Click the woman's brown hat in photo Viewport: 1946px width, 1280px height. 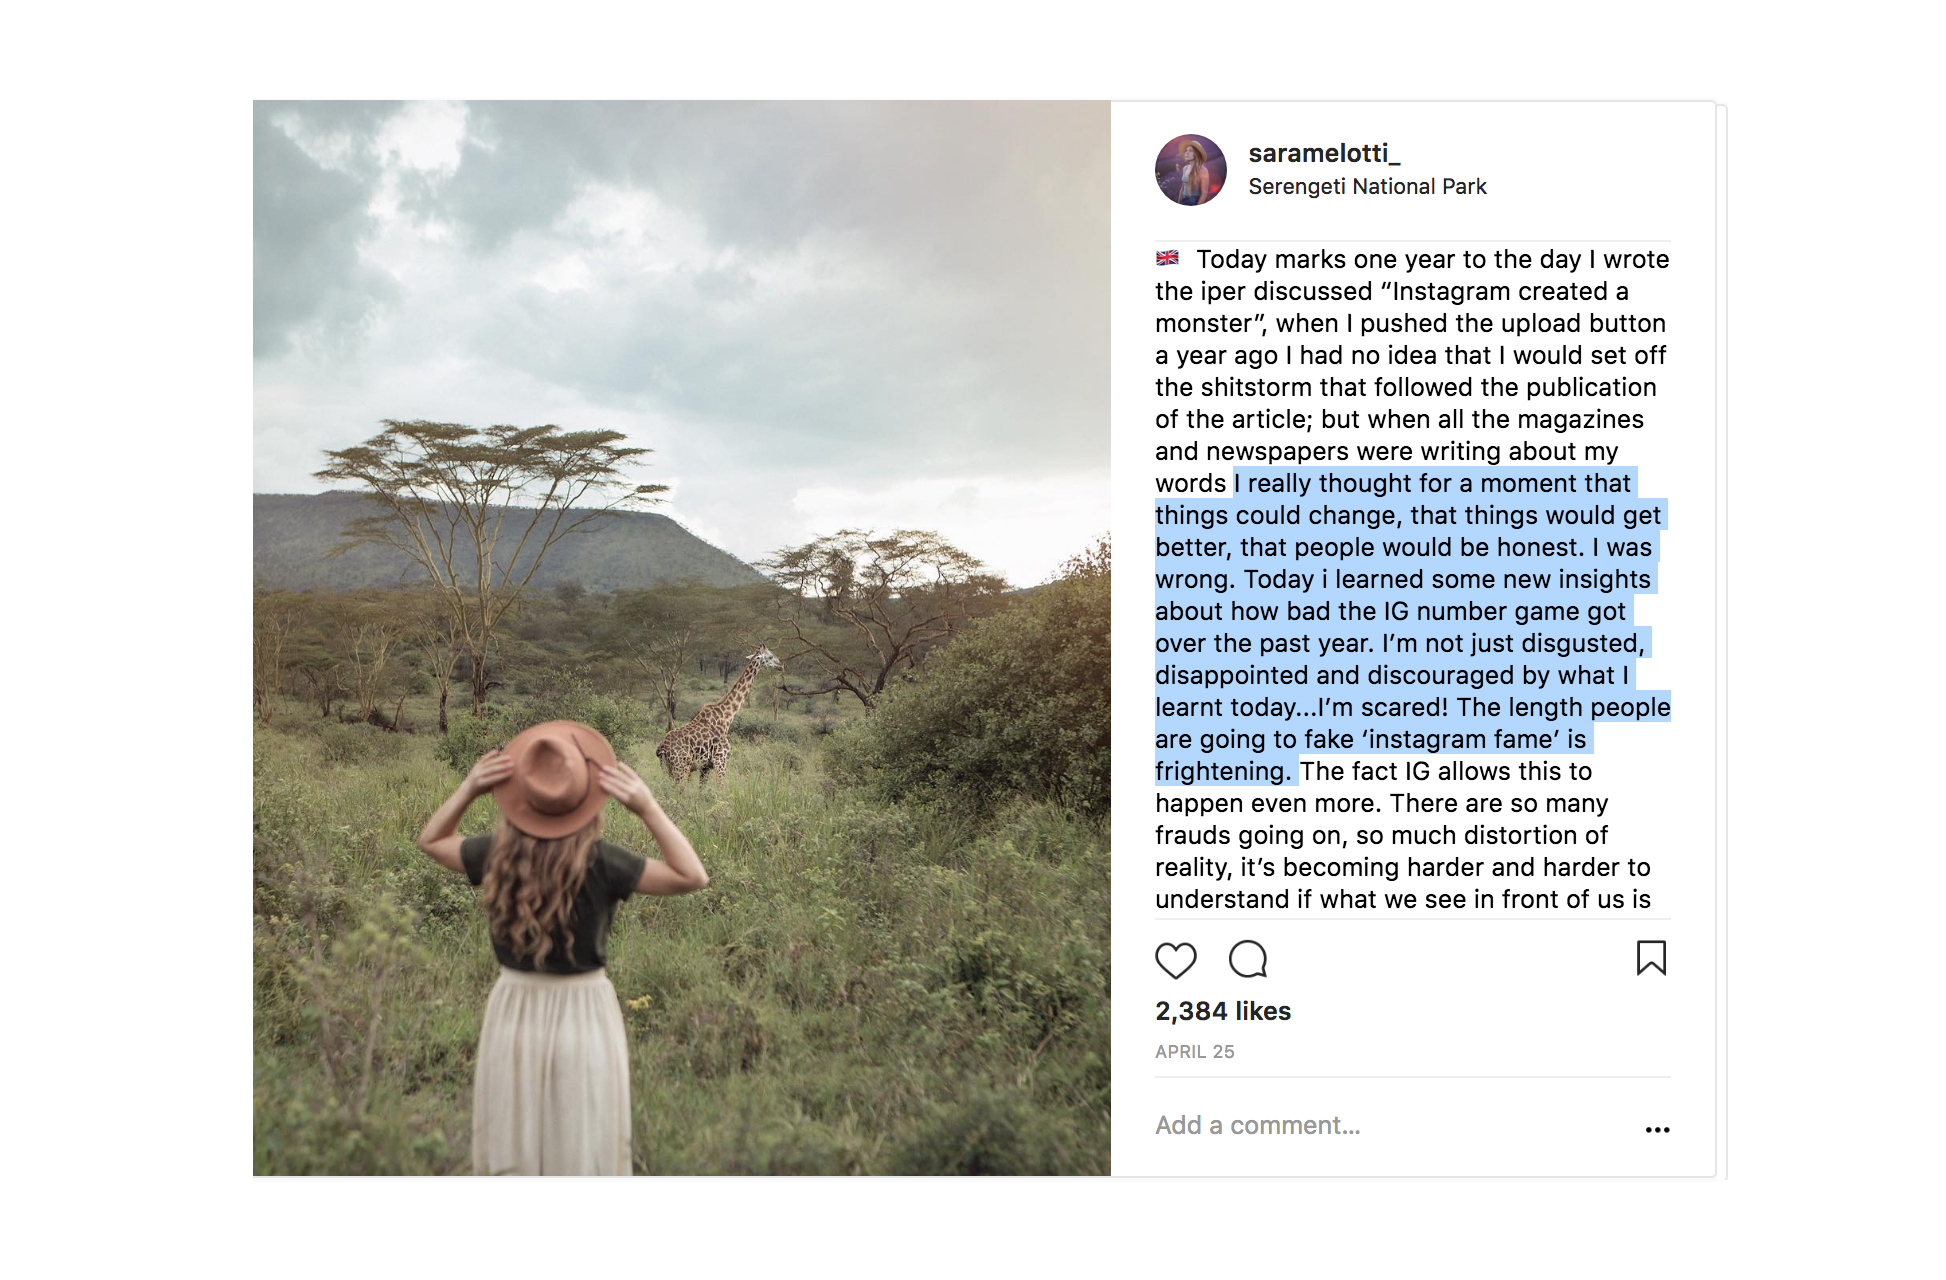click(550, 778)
